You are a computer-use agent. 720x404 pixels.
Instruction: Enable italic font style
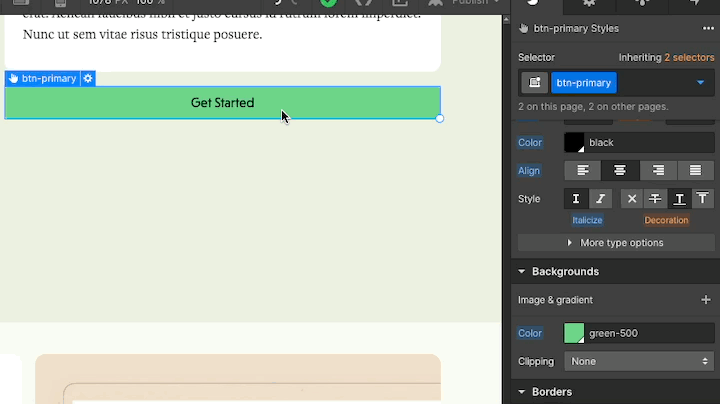[600, 199]
